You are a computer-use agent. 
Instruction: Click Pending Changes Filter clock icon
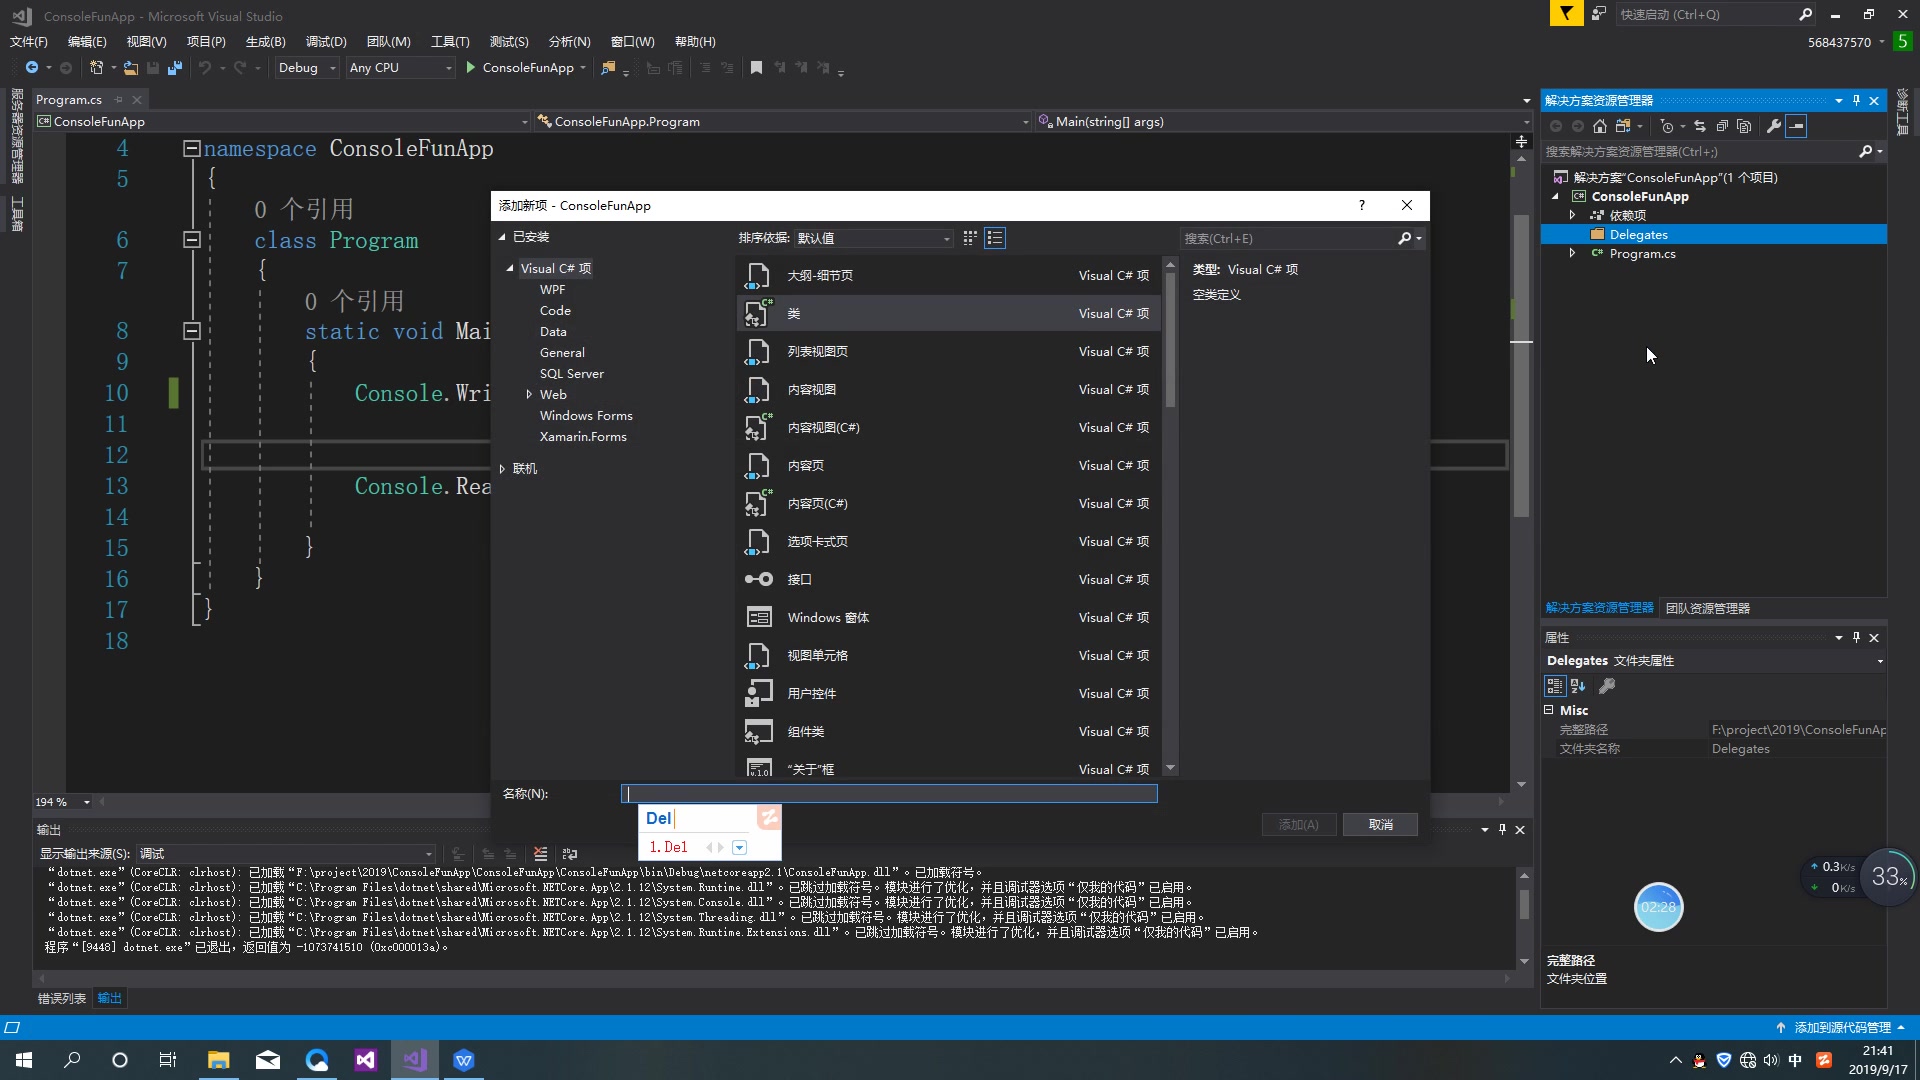point(1666,126)
